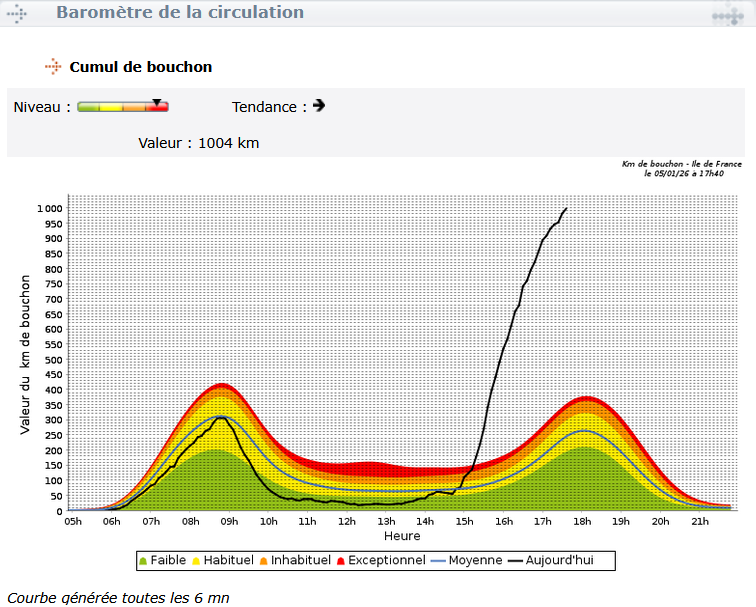The image size is (756, 607).
Task: Click the 'le 05/01/26 à 17h40' timestamp
Action: 684,174
